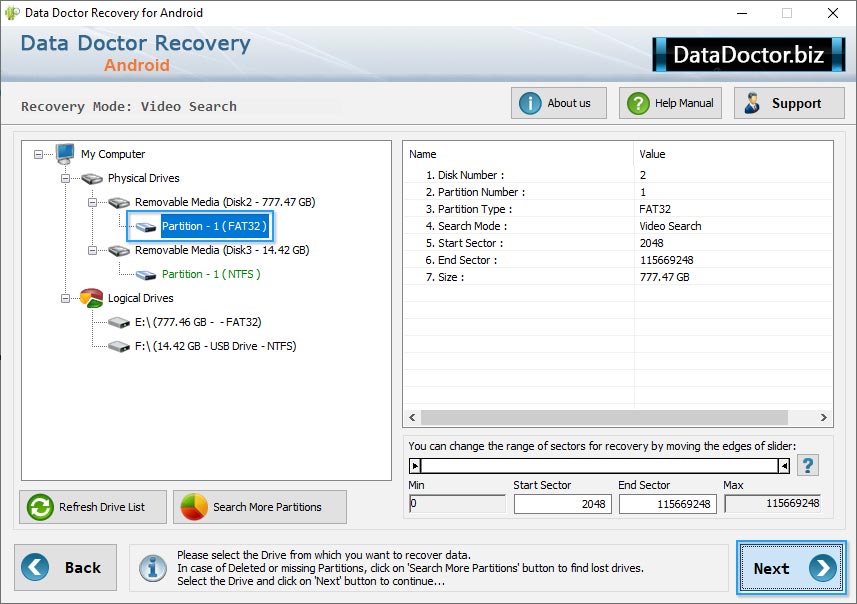Click the Support button
The width and height of the screenshot is (857, 604).
click(x=789, y=103)
